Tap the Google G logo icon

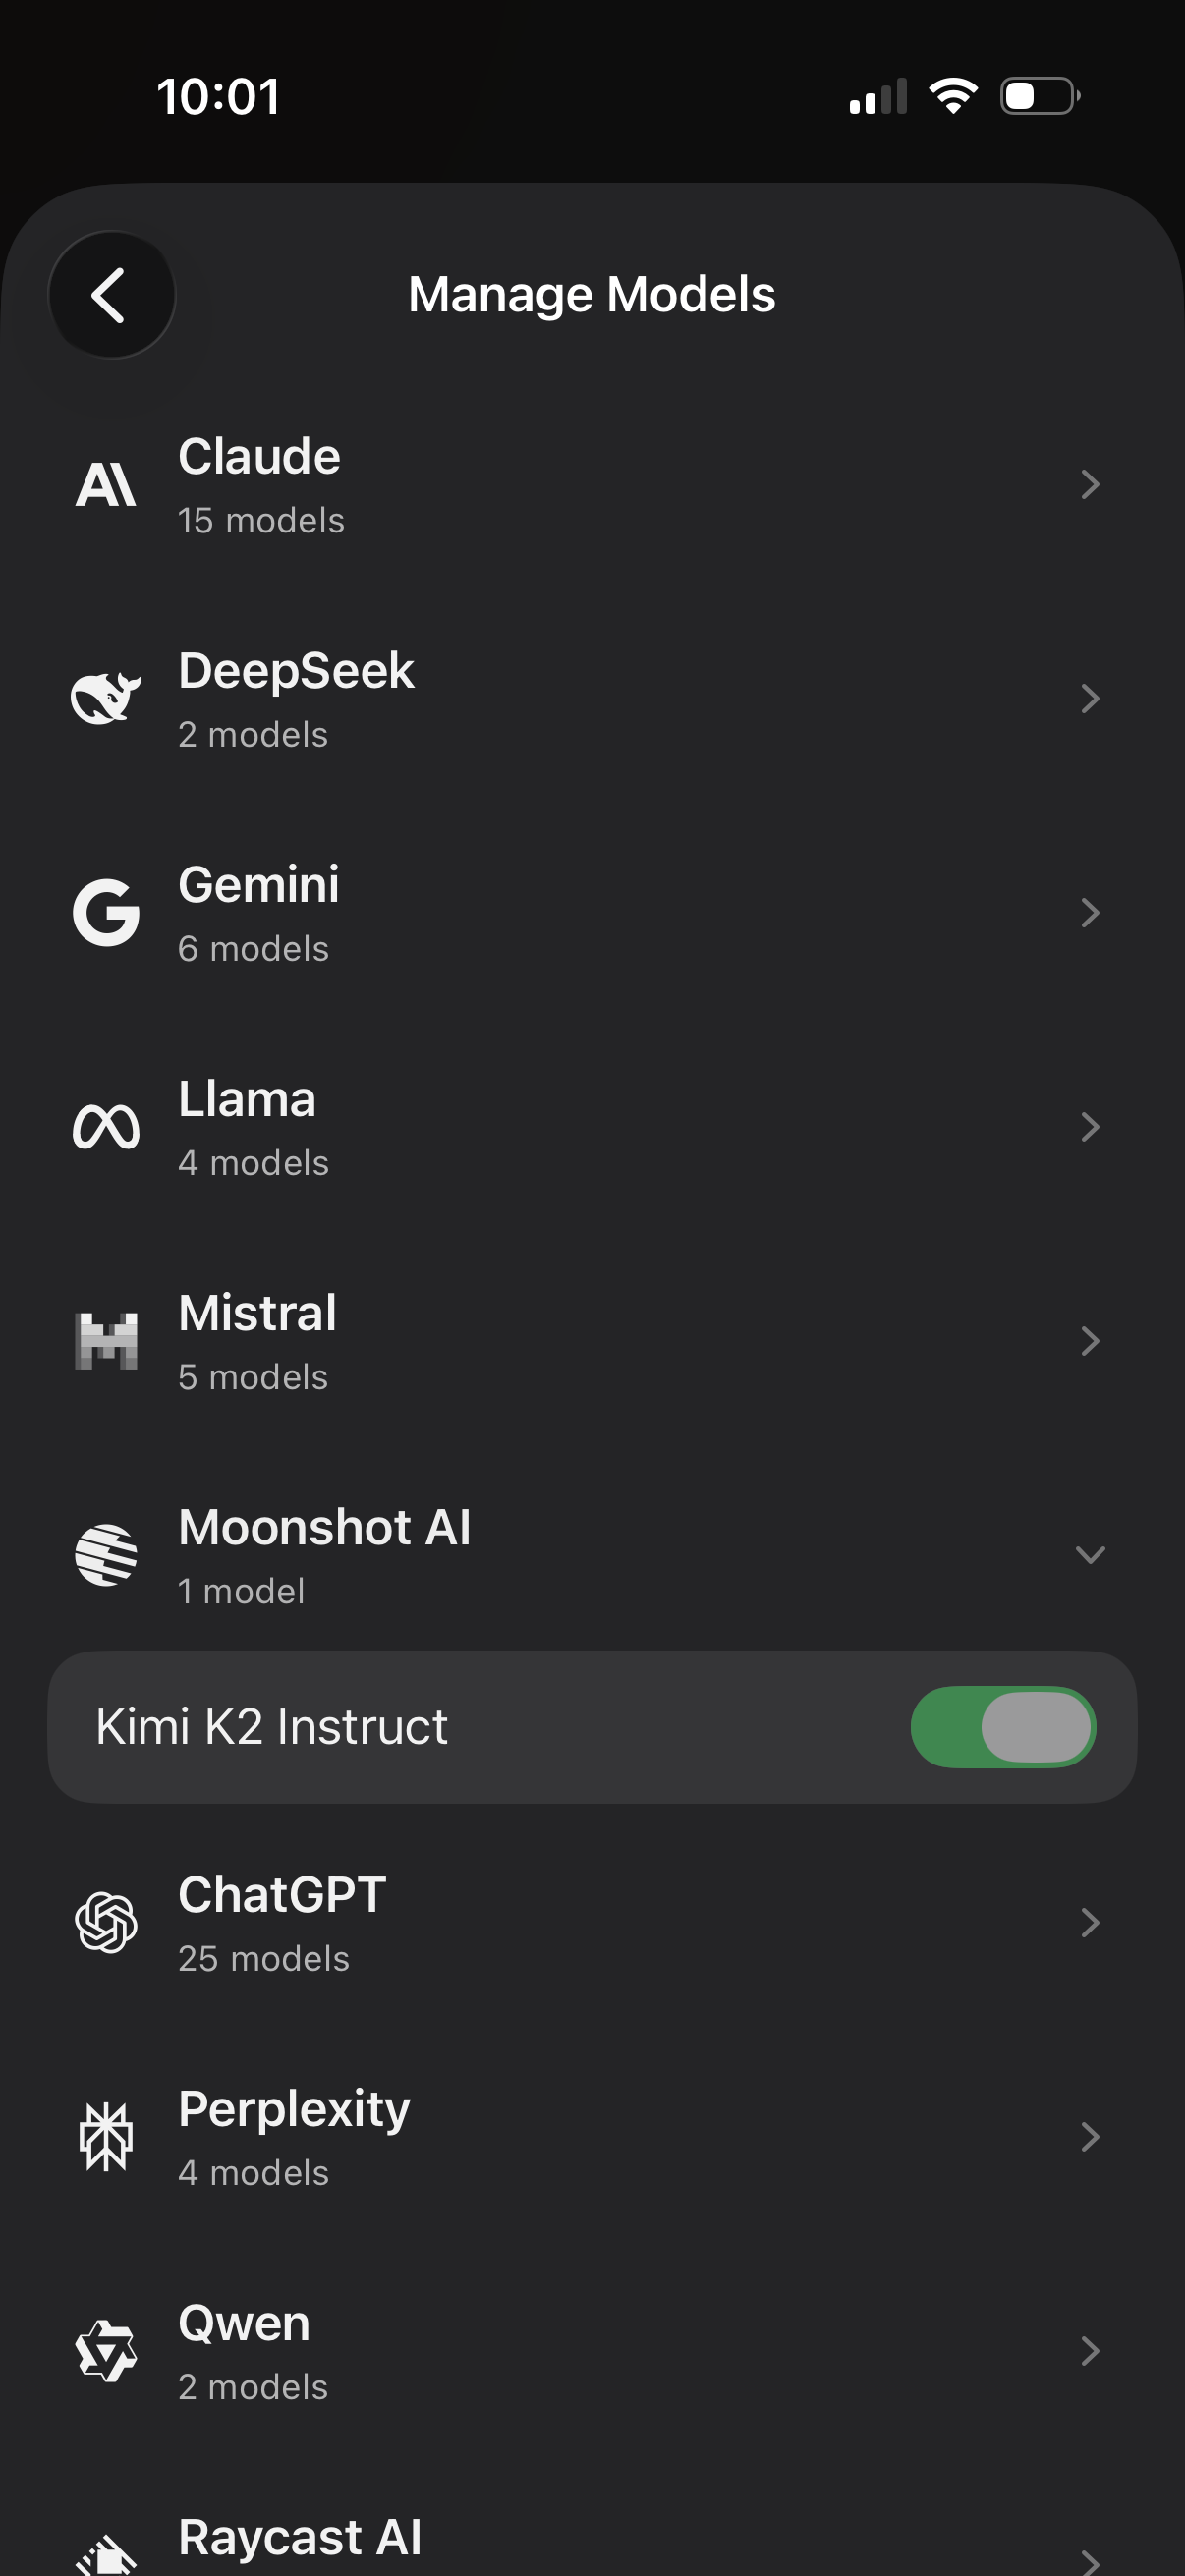(106, 913)
